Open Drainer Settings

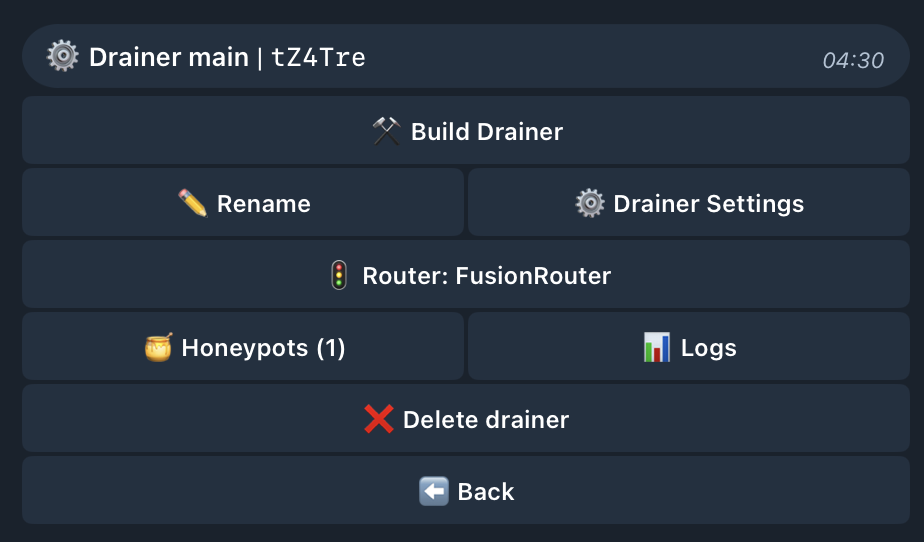point(689,202)
